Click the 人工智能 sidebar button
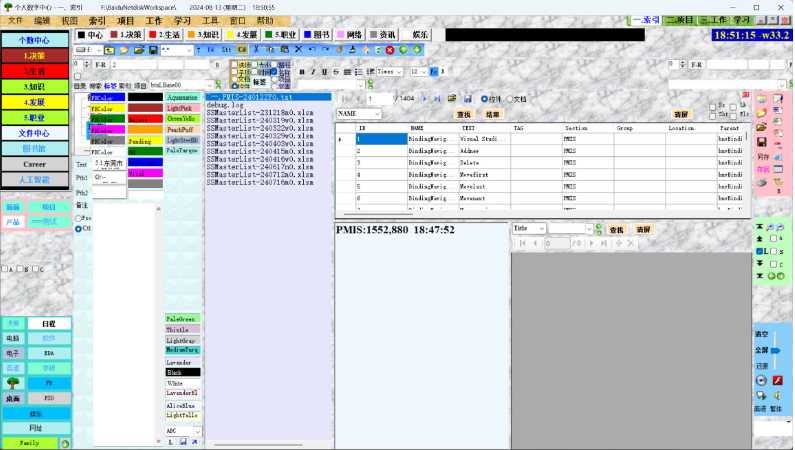795x450 pixels. coord(34,179)
